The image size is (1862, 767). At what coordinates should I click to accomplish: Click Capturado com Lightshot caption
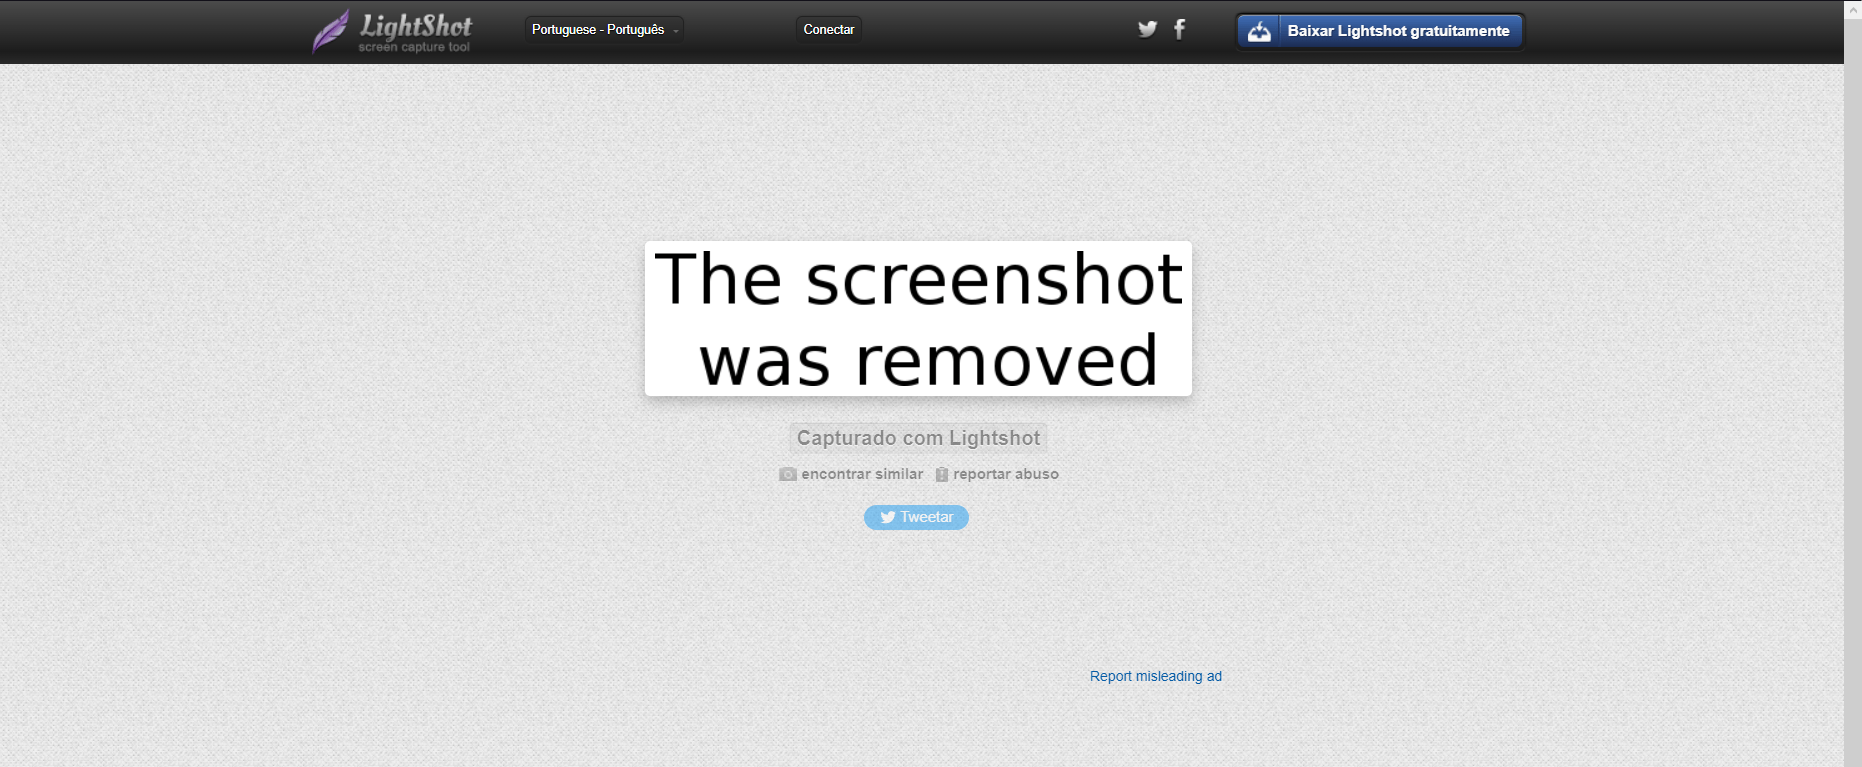click(x=918, y=438)
